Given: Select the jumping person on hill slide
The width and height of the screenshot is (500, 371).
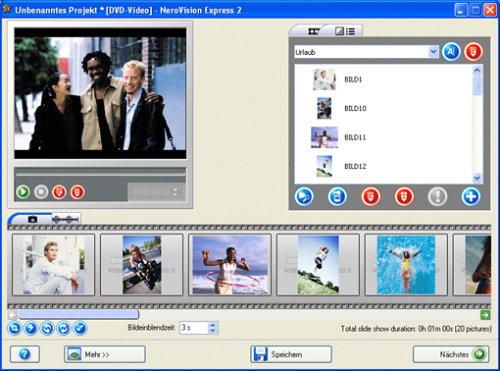Looking at the screenshot, I should (x=318, y=265).
